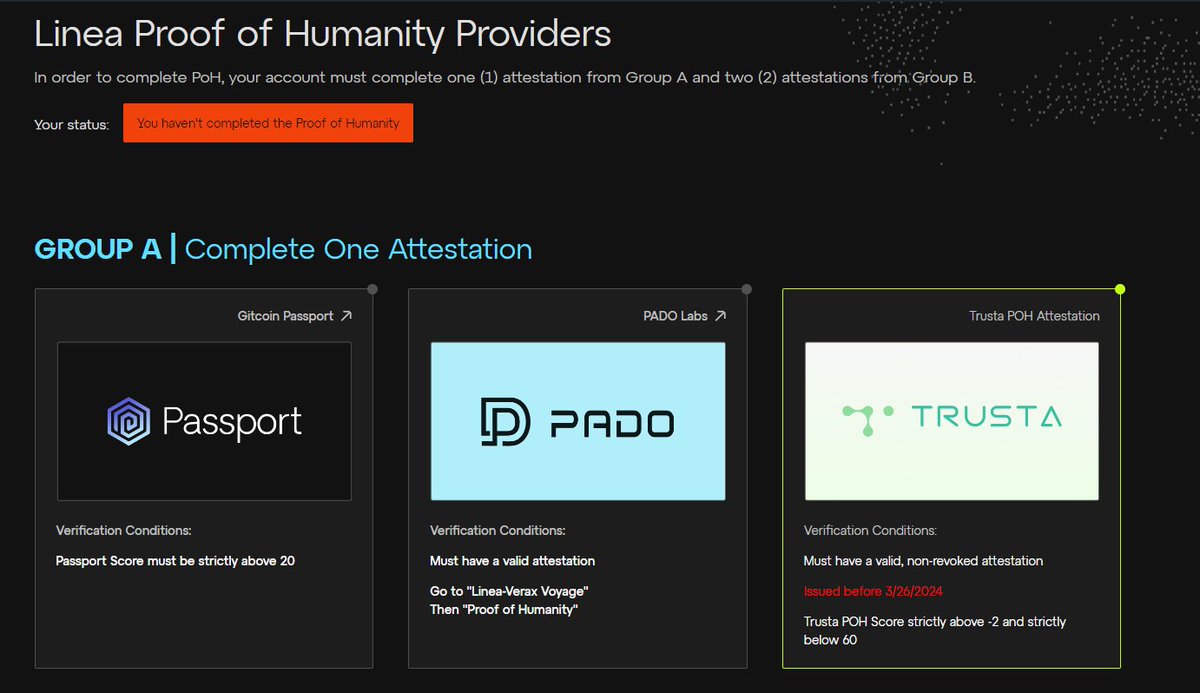Screen dimensions: 1200x693
Task: Click the PADO logo banner
Action: coord(578,421)
